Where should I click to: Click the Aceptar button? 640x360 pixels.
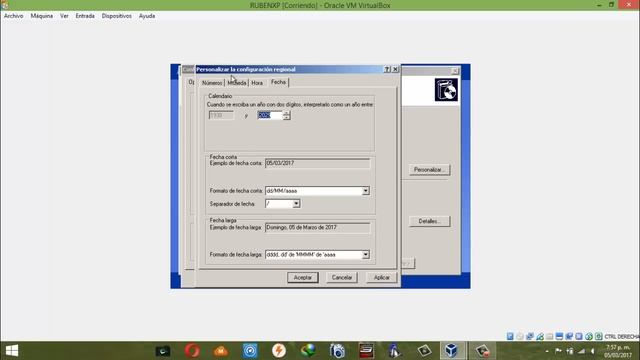302,278
